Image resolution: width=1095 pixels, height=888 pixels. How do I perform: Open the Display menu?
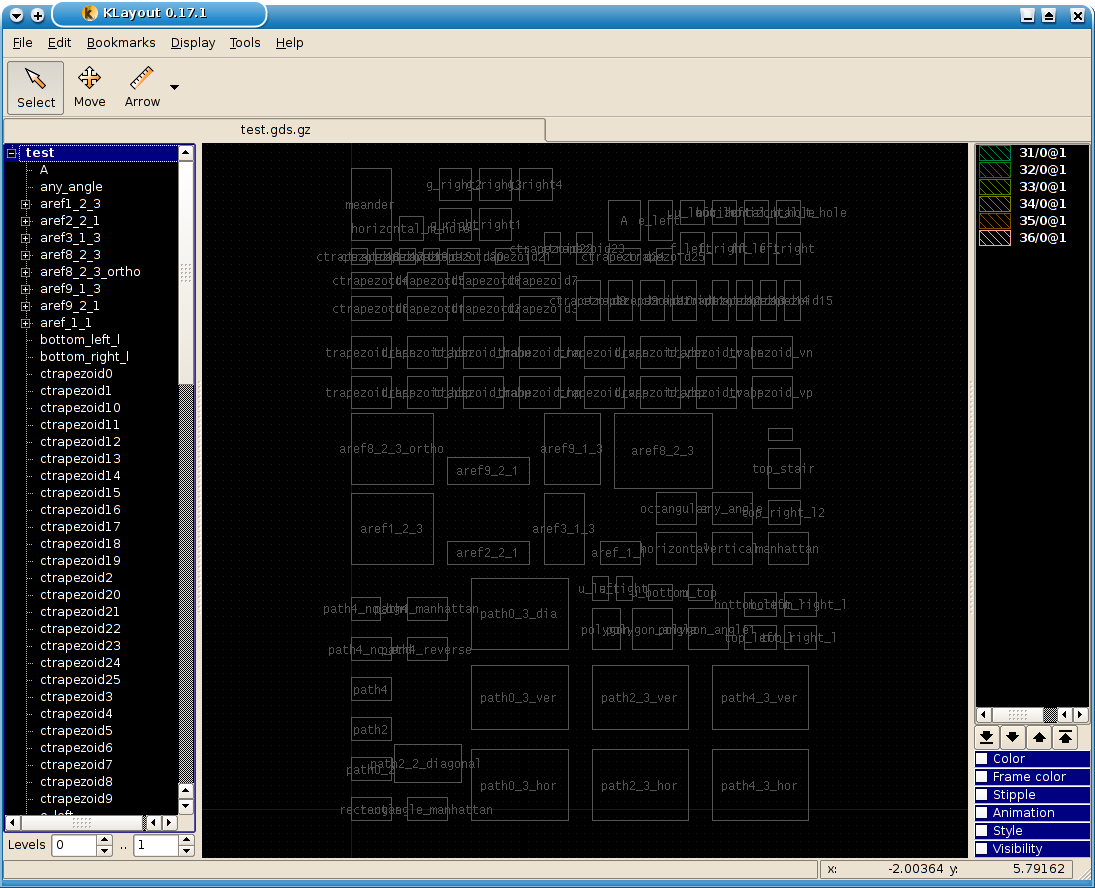click(193, 43)
